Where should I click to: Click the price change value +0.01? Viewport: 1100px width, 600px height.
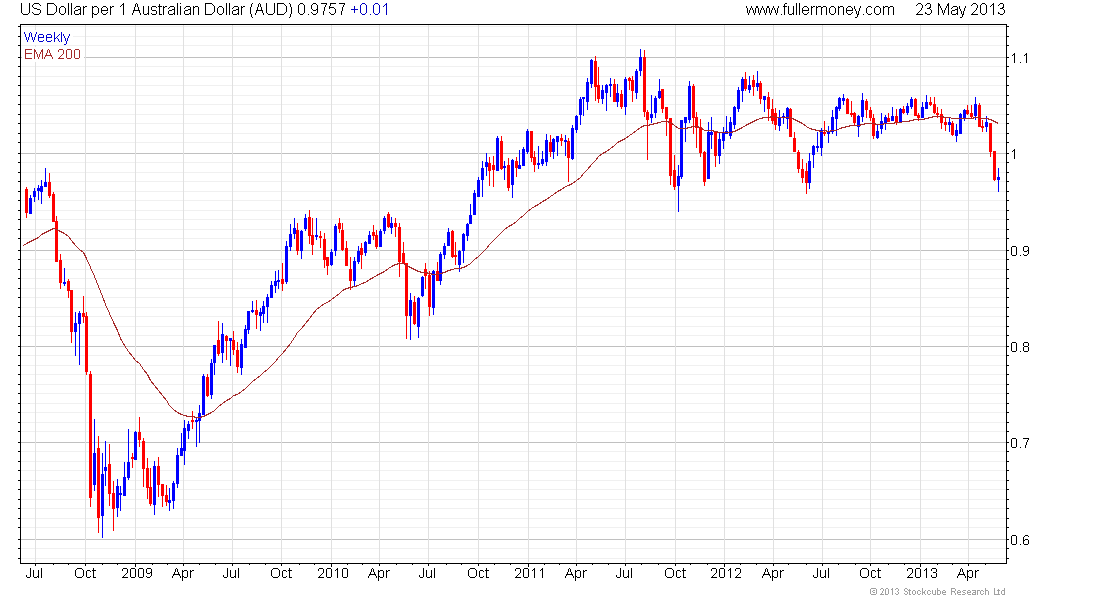click(369, 10)
